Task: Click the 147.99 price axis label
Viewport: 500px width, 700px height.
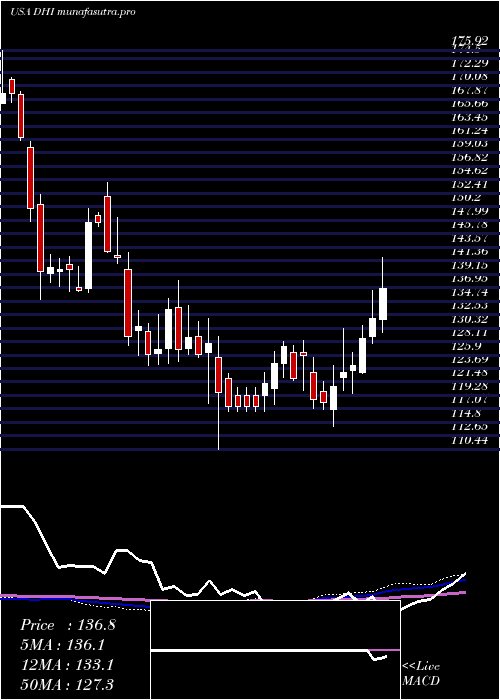Action: (469, 211)
